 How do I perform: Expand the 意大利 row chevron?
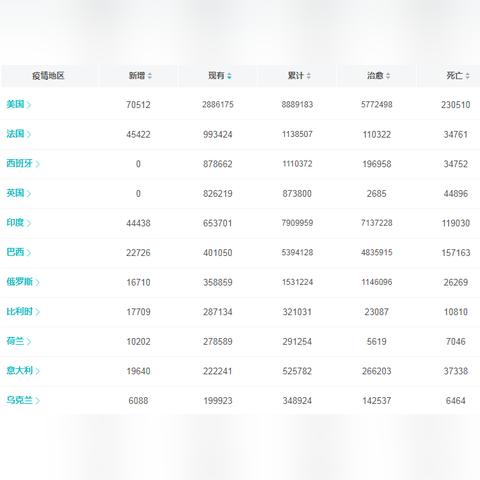point(38,371)
